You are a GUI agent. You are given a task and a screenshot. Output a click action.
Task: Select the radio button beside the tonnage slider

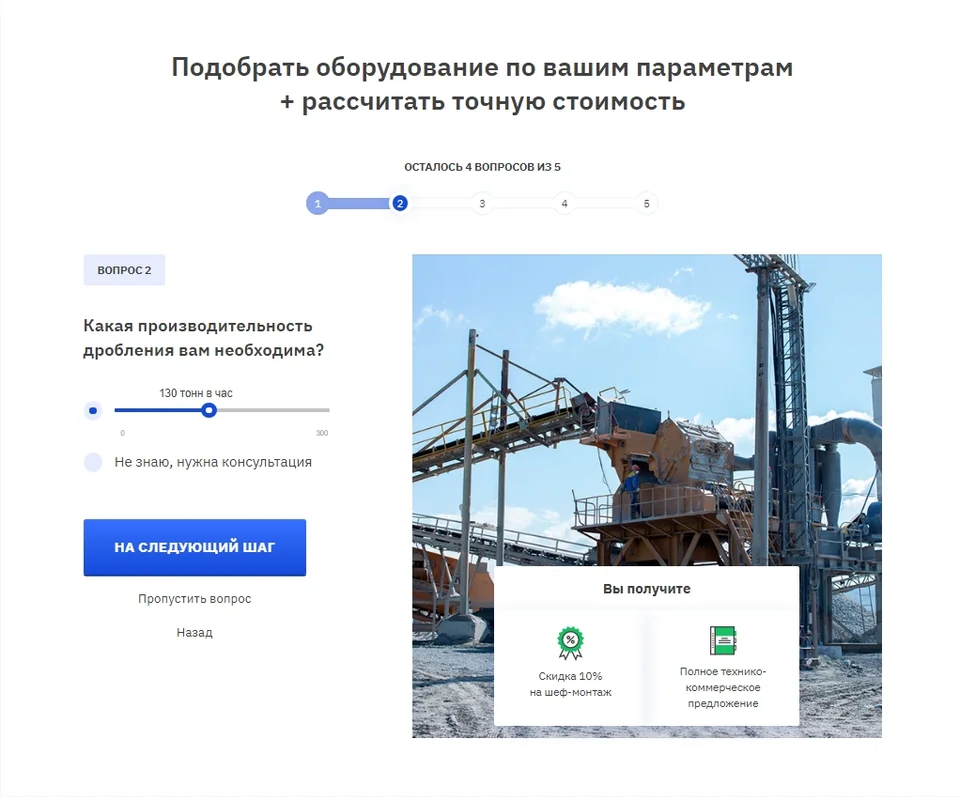pyautogui.click(x=93, y=411)
